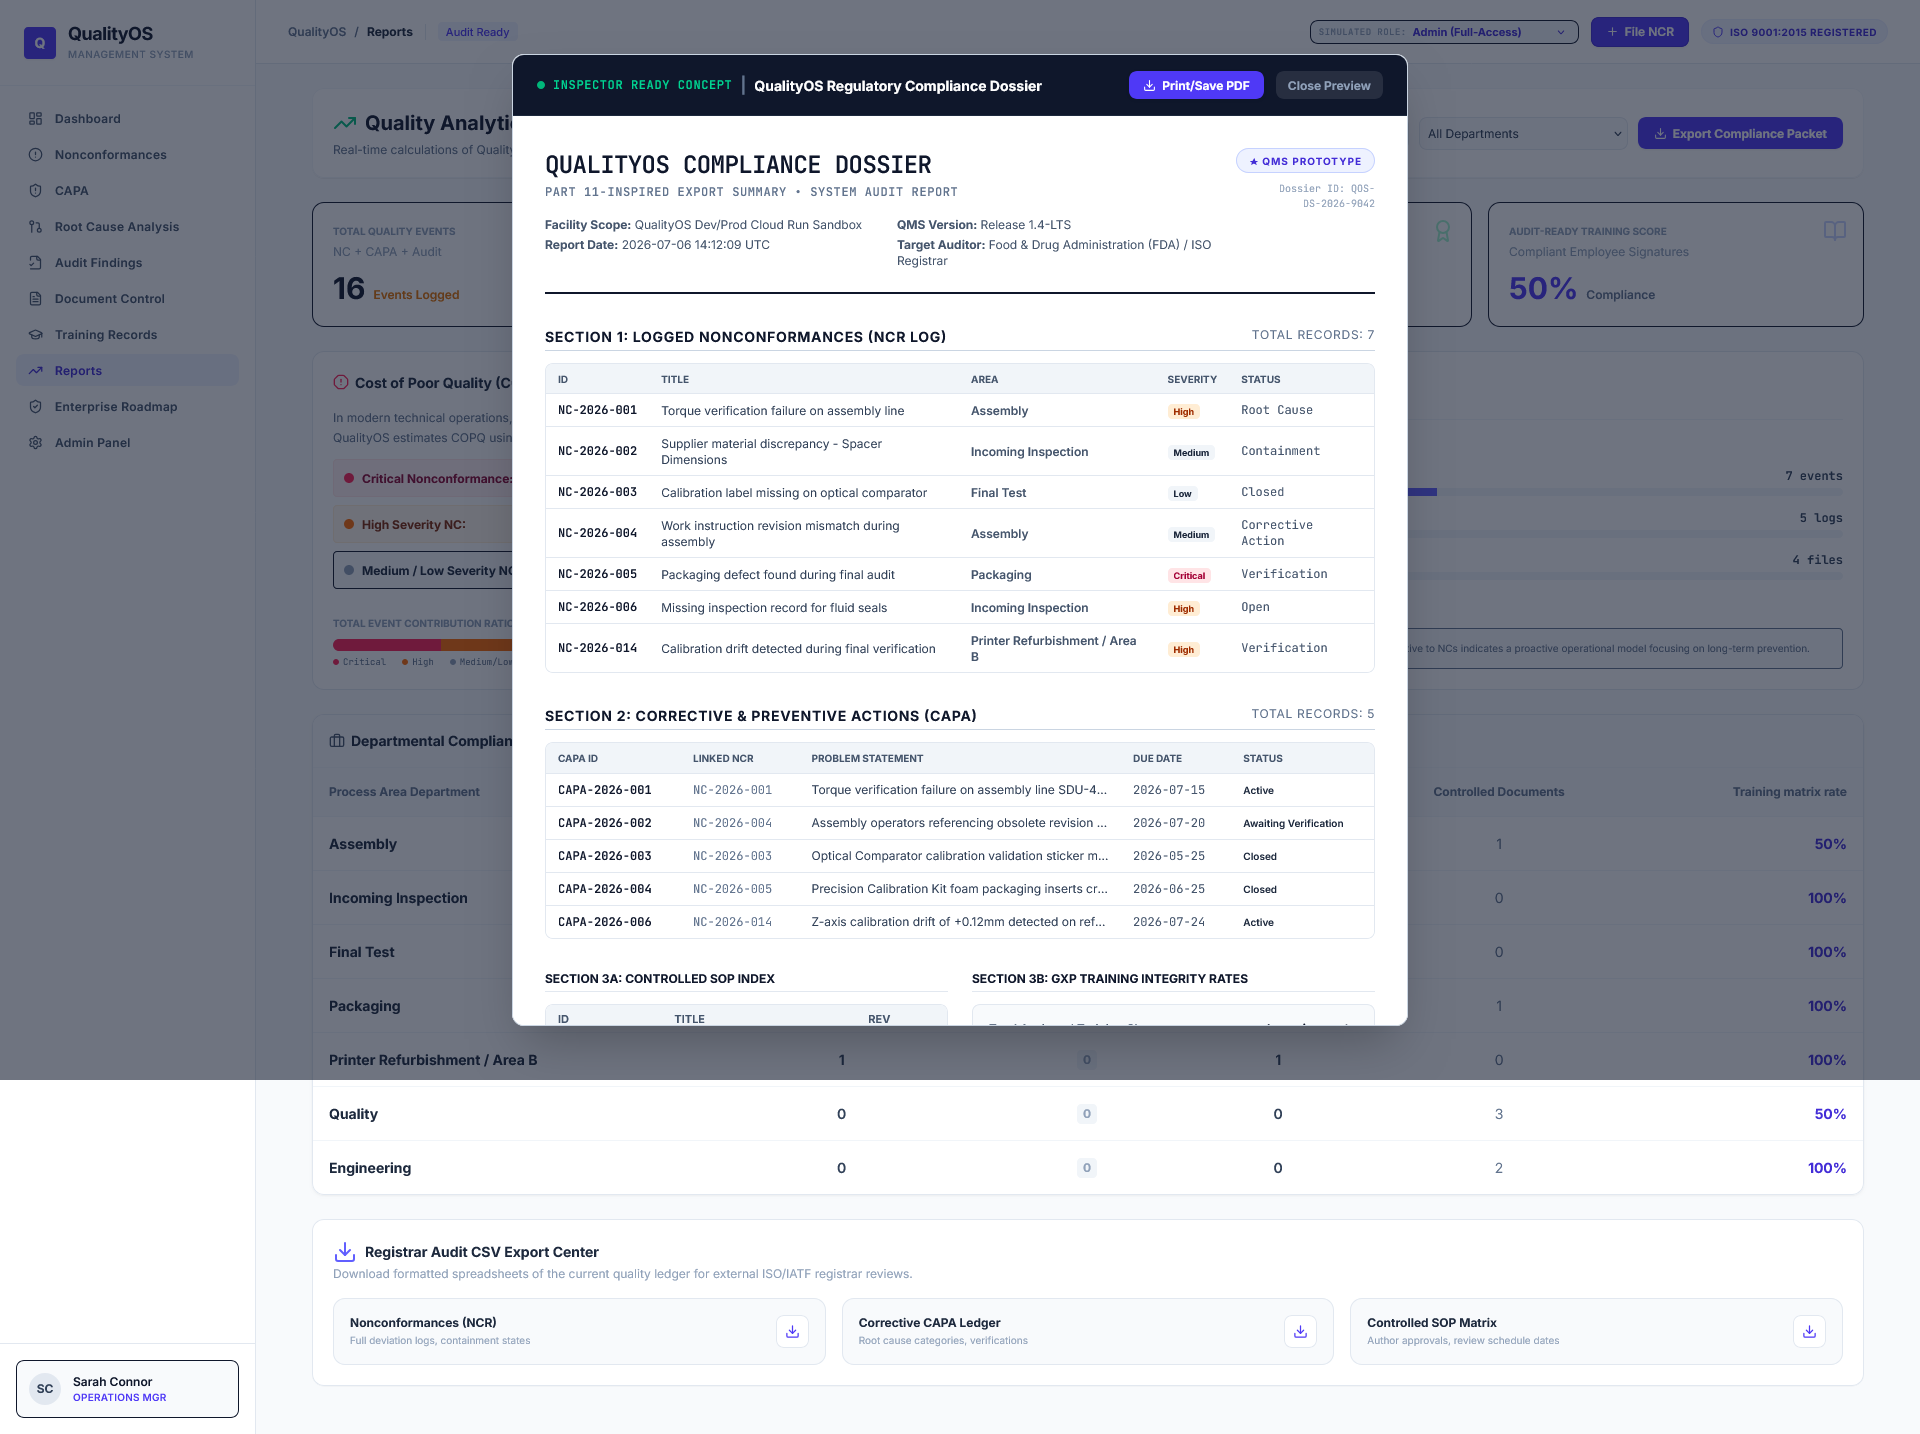Viewport: 1920px width, 1434px height.
Task: Click the Assembly department row label
Action: (363, 844)
